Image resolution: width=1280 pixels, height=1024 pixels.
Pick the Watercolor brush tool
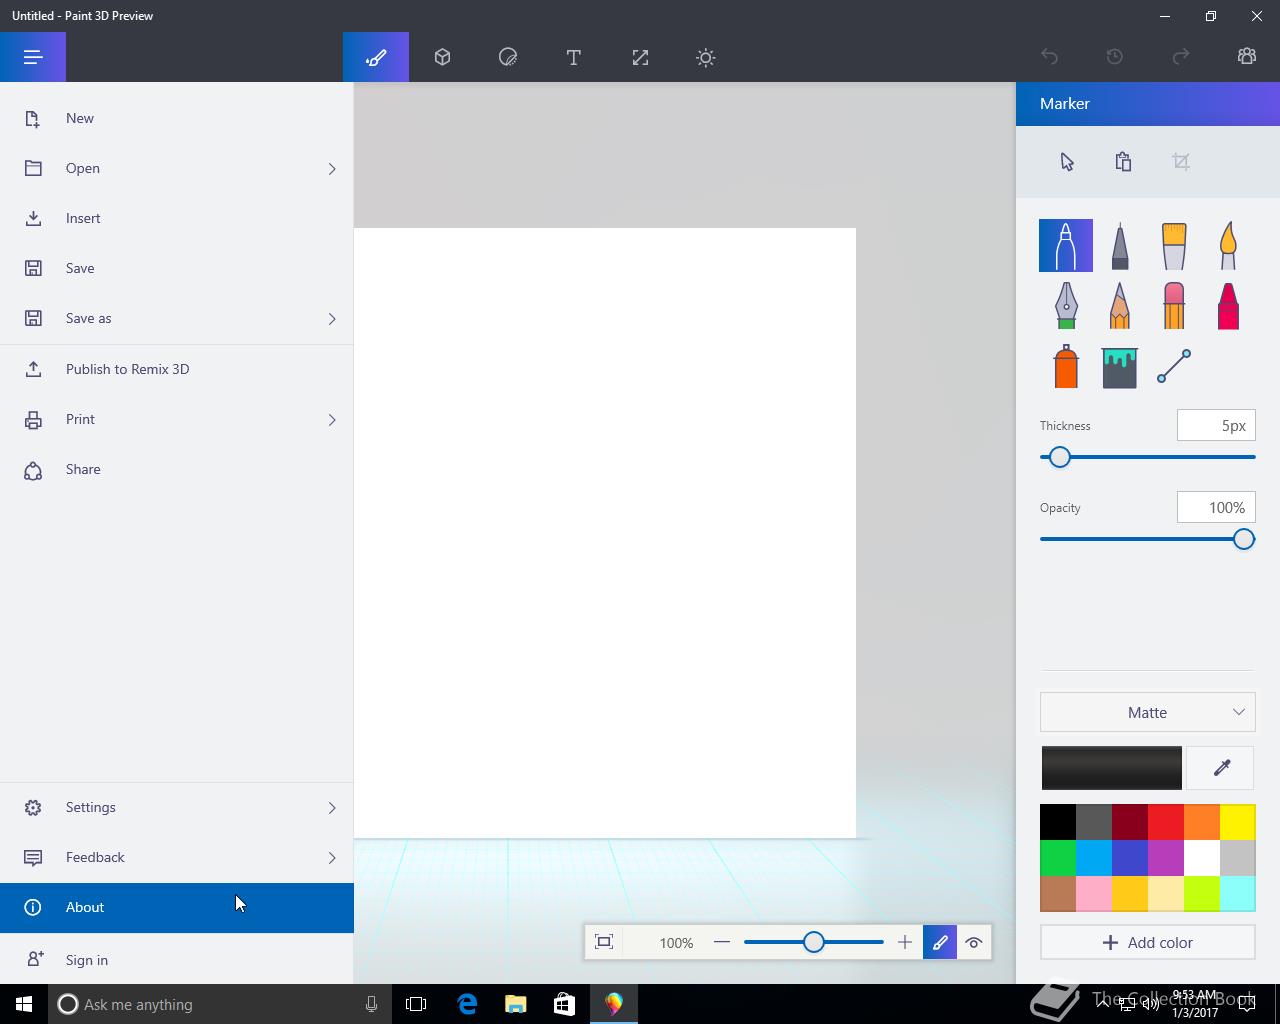(1228, 246)
